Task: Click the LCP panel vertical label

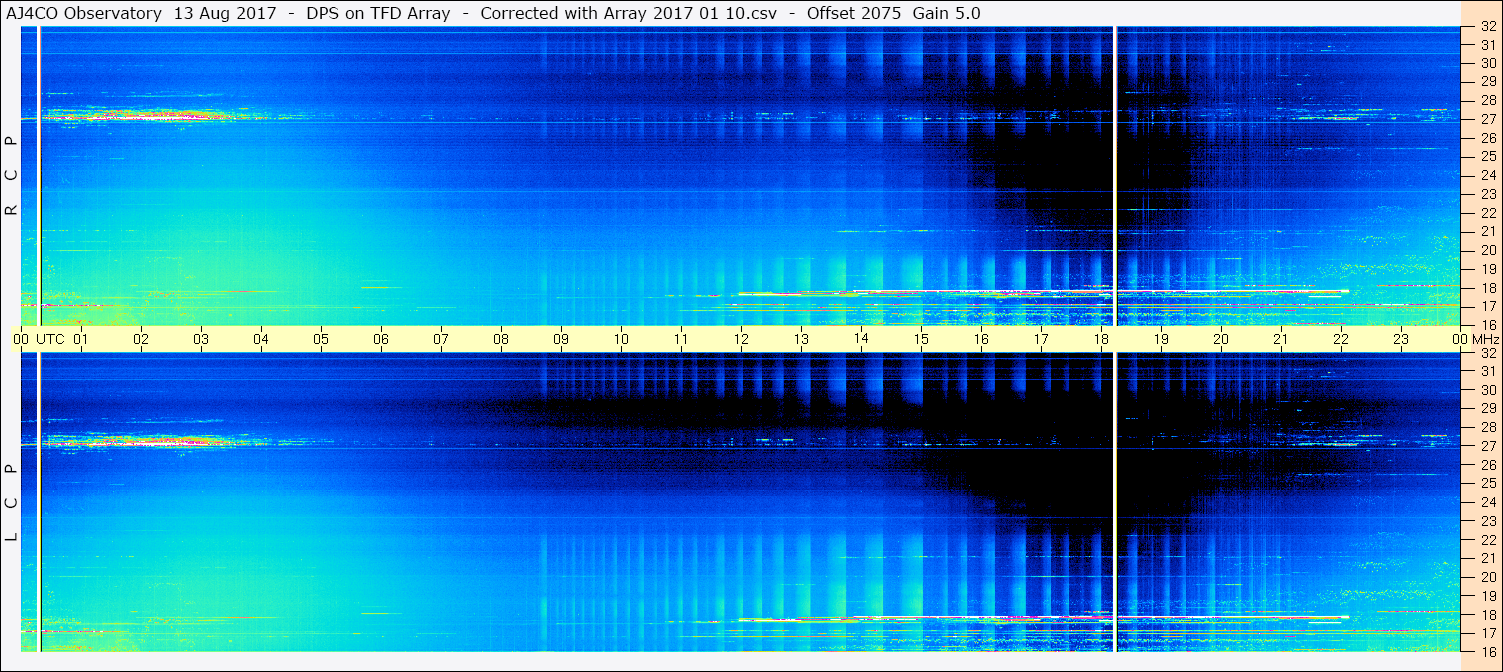Action: pyautogui.click(x=12, y=502)
